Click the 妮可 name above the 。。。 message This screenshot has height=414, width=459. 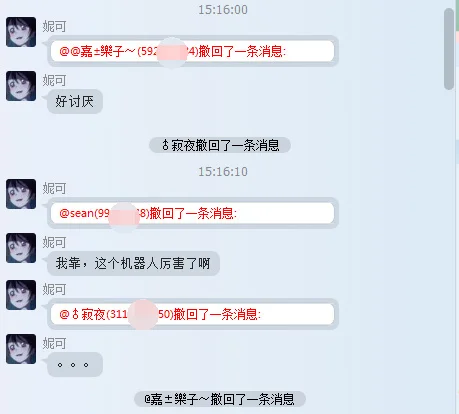pyautogui.click(x=54, y=343)
